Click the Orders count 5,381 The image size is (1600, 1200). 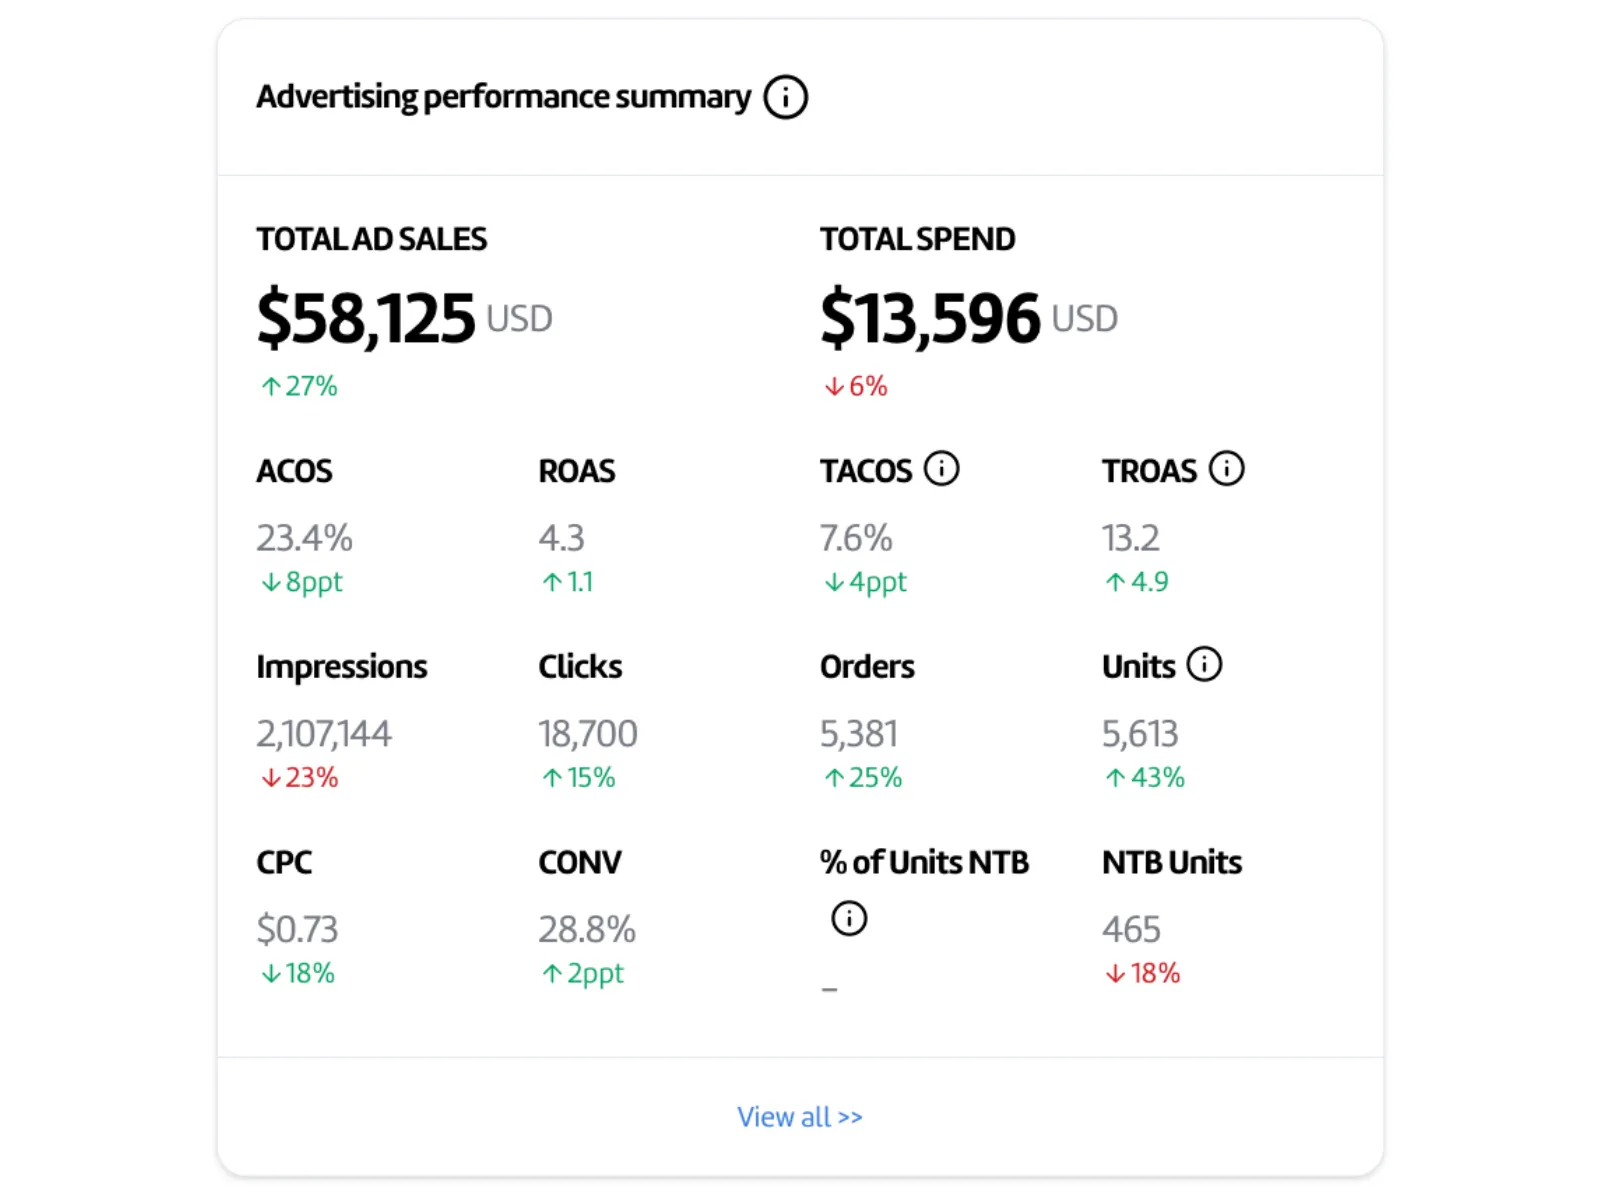858,732
